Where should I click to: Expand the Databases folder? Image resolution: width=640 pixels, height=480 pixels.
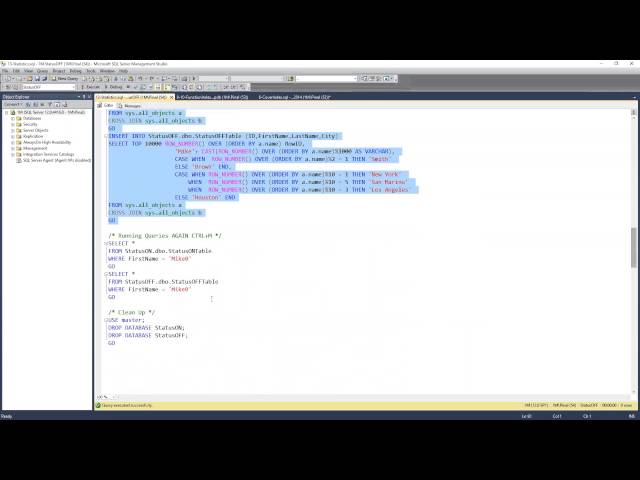pos(13,118)
